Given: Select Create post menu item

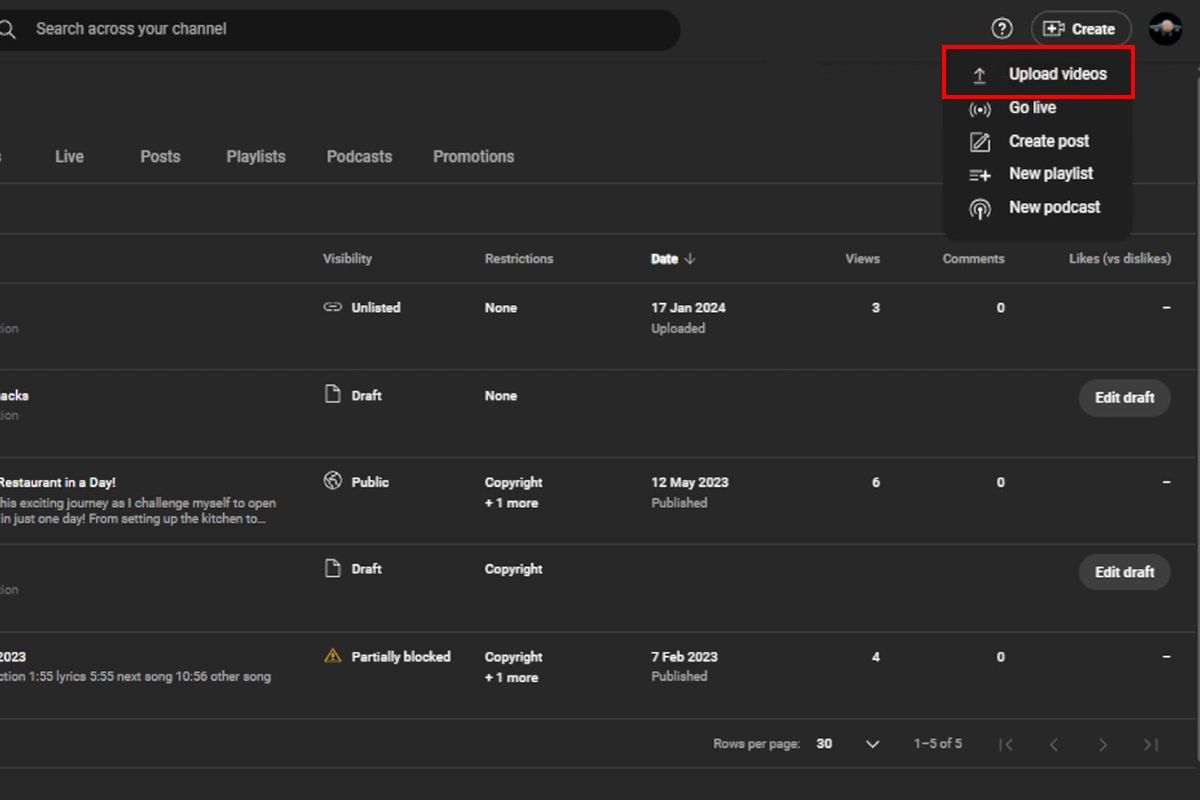Looking at the screenshot, I should click(x=1038, y=142).
